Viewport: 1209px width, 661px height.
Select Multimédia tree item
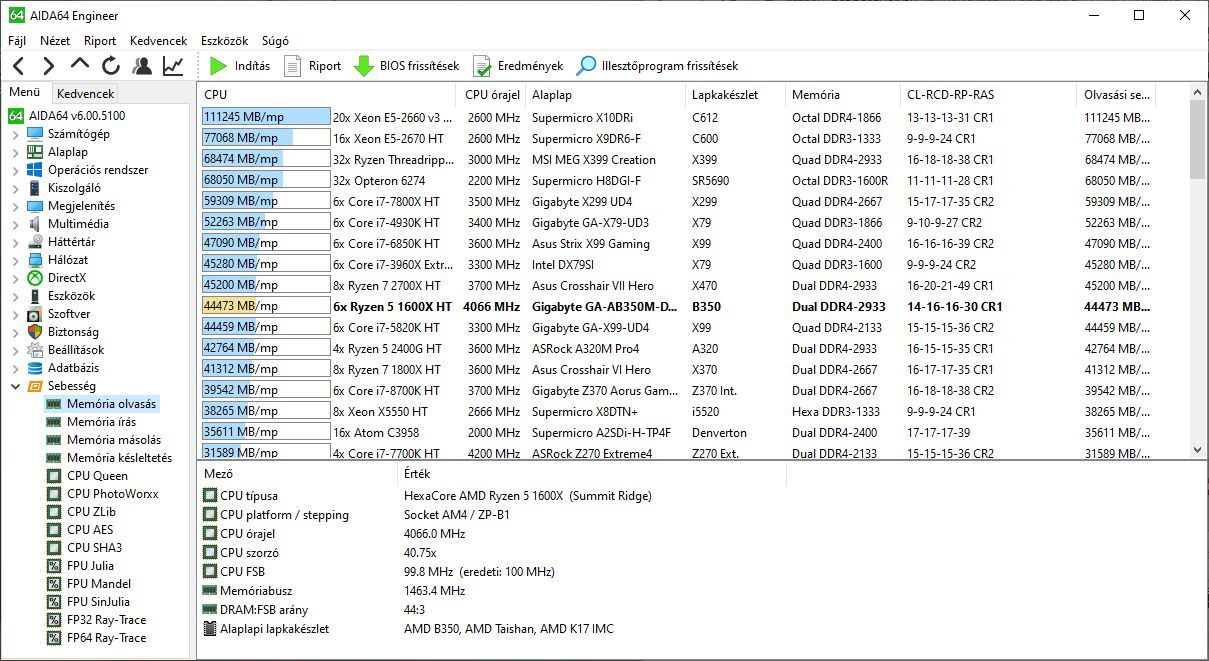(x=78, y=223)
